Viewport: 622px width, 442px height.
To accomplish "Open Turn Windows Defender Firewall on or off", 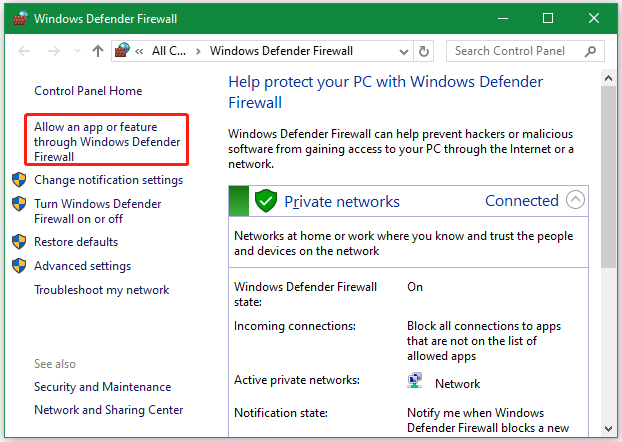I will click(x=98, y=211).
